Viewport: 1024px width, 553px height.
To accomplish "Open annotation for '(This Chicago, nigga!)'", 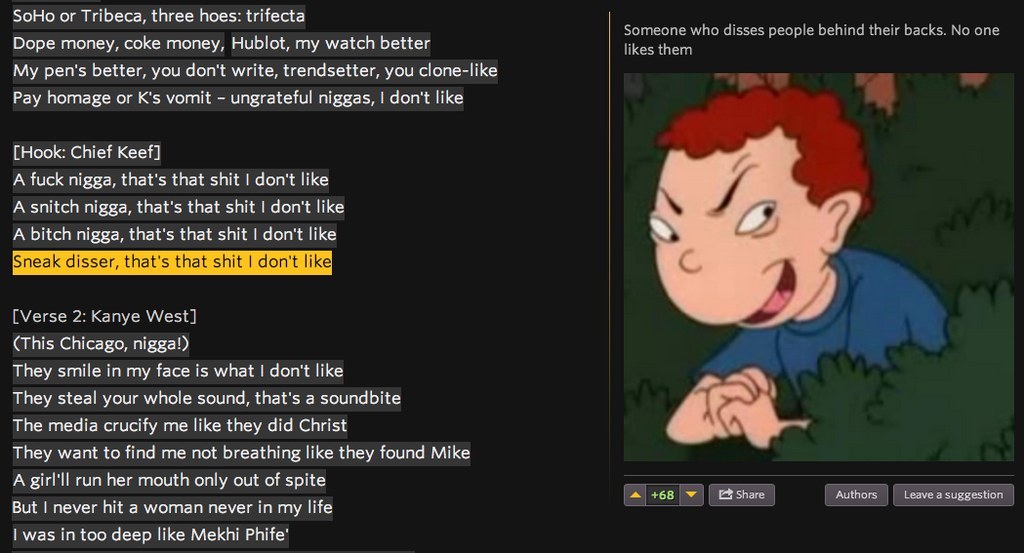I will (101, 343).
